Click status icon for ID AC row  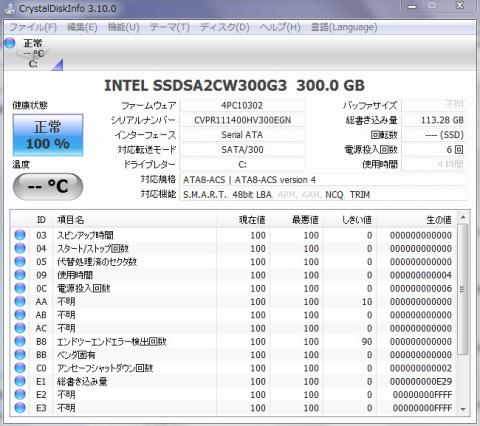[20, 328]
